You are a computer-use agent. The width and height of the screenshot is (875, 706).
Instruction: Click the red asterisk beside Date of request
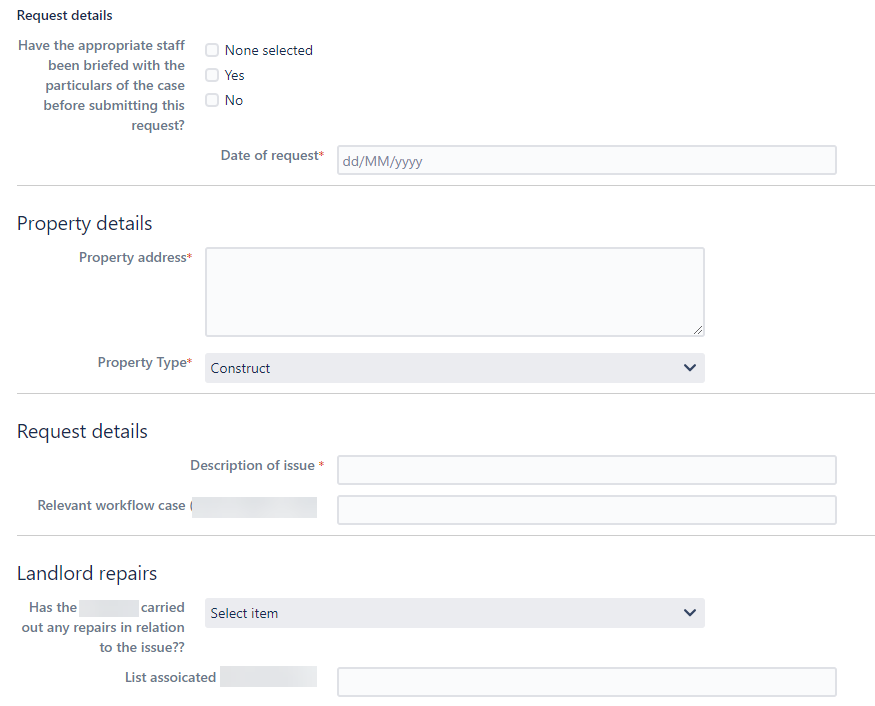click(324, 154)
